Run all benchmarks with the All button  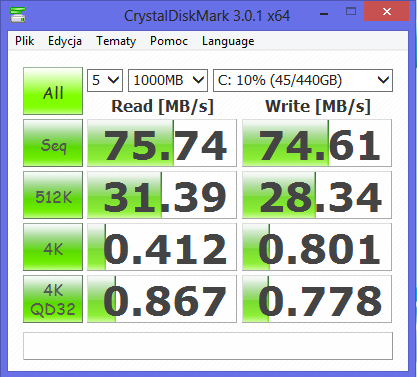pos(53,91)
